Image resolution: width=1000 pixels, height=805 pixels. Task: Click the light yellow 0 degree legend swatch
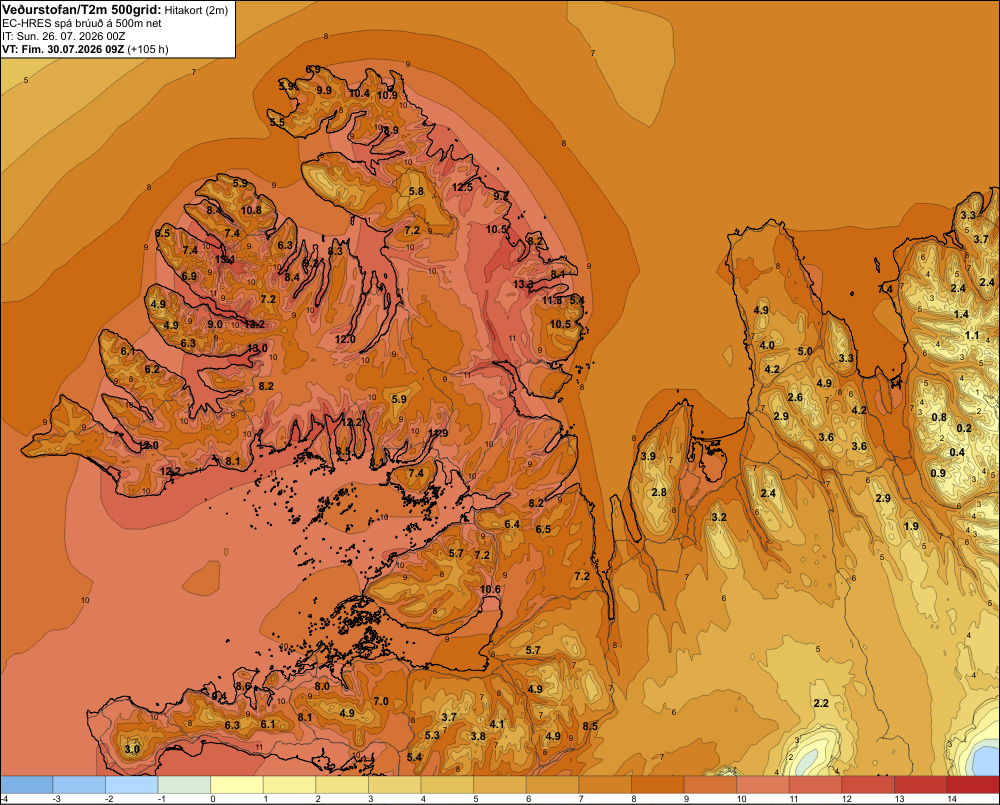(x=237, y=784)
